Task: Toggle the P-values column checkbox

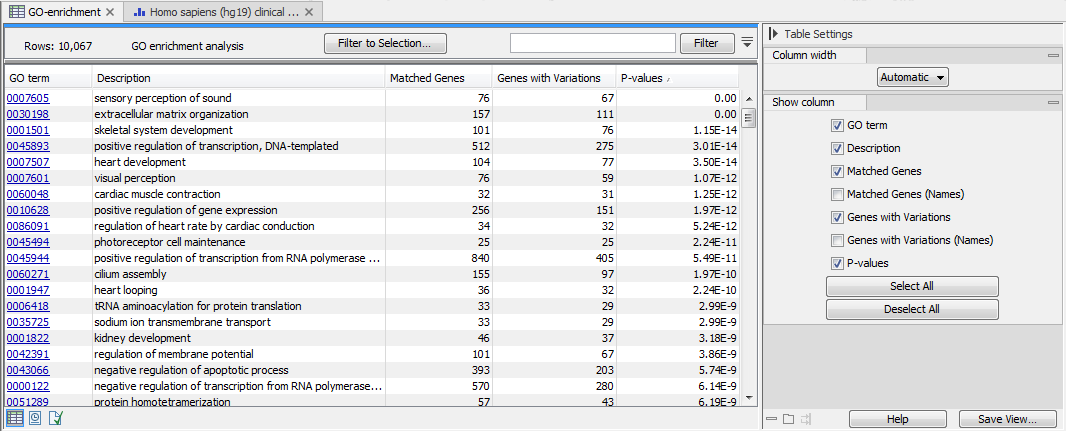Action: 837,264
